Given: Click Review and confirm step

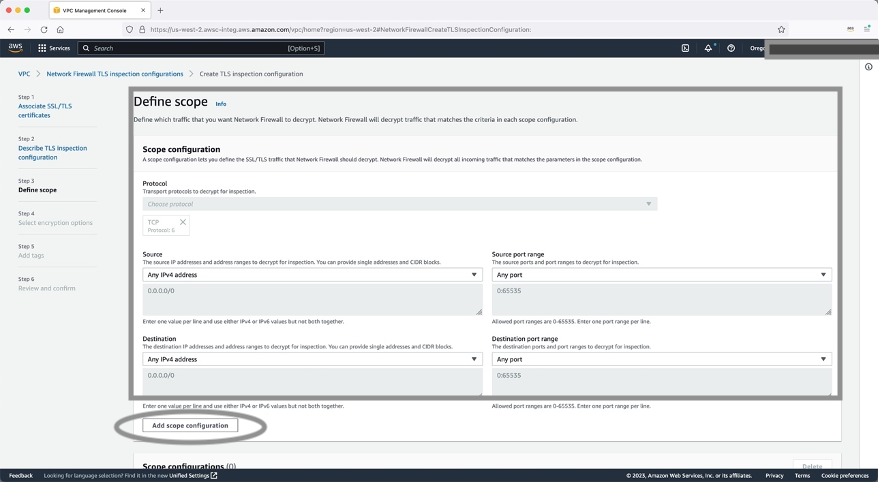Looking at the screenshot, I should [x=47, y=288].
